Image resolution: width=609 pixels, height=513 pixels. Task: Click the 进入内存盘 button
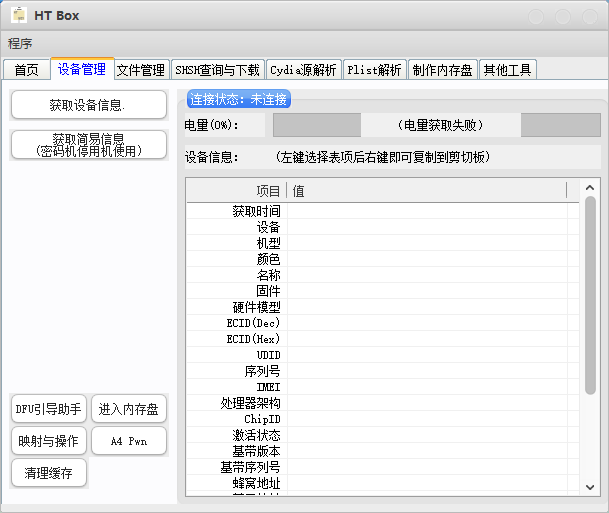point(129,409)
